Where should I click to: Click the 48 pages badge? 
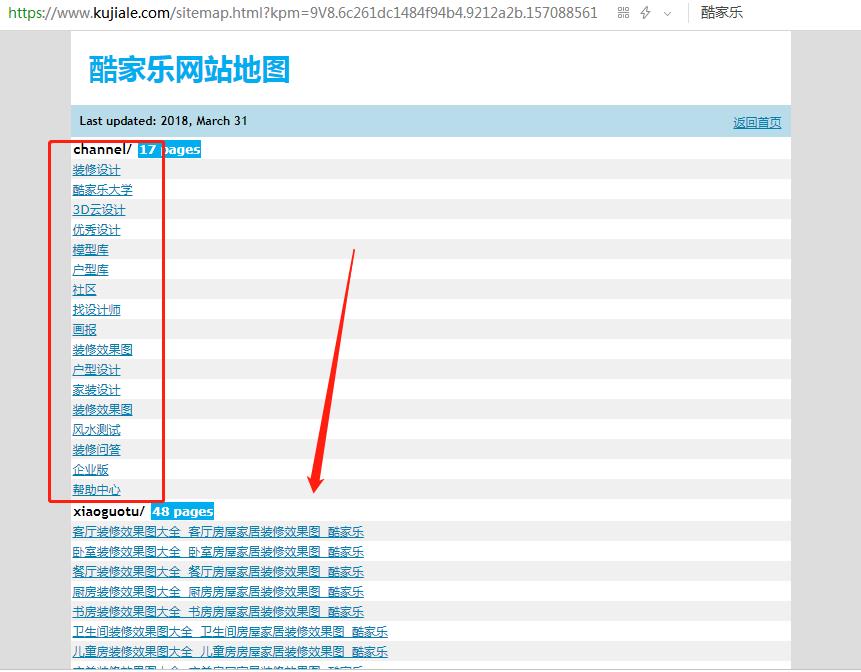pyautogui.click(x=182, y=511)
